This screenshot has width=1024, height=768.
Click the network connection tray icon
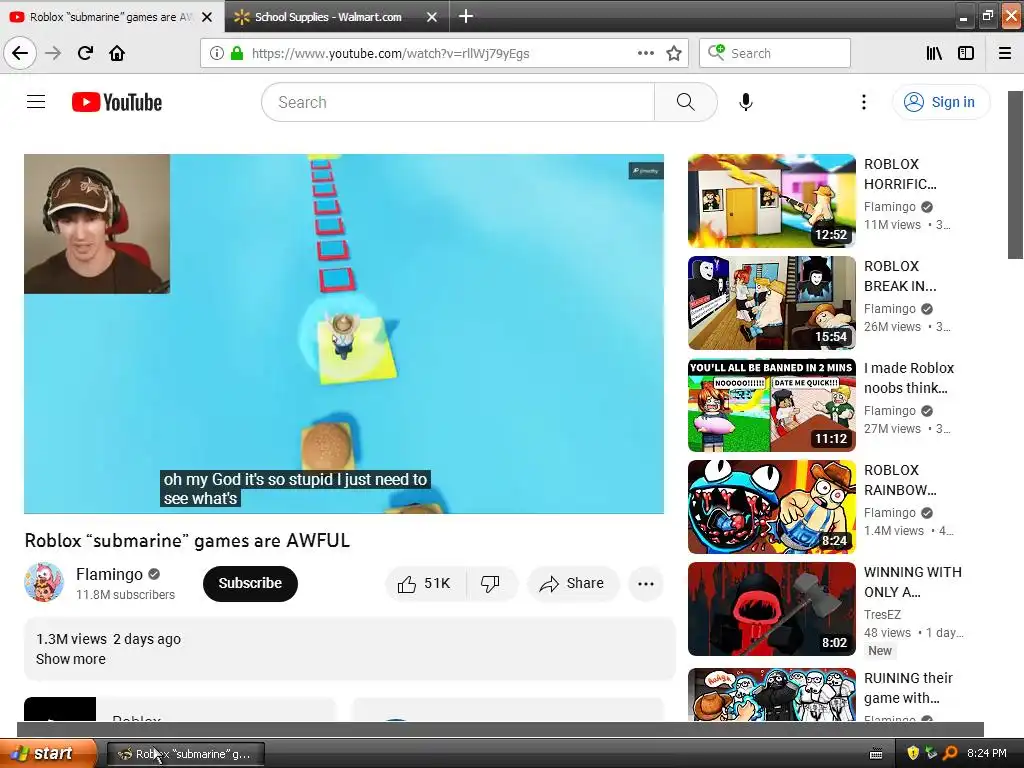tap(931, 754)
